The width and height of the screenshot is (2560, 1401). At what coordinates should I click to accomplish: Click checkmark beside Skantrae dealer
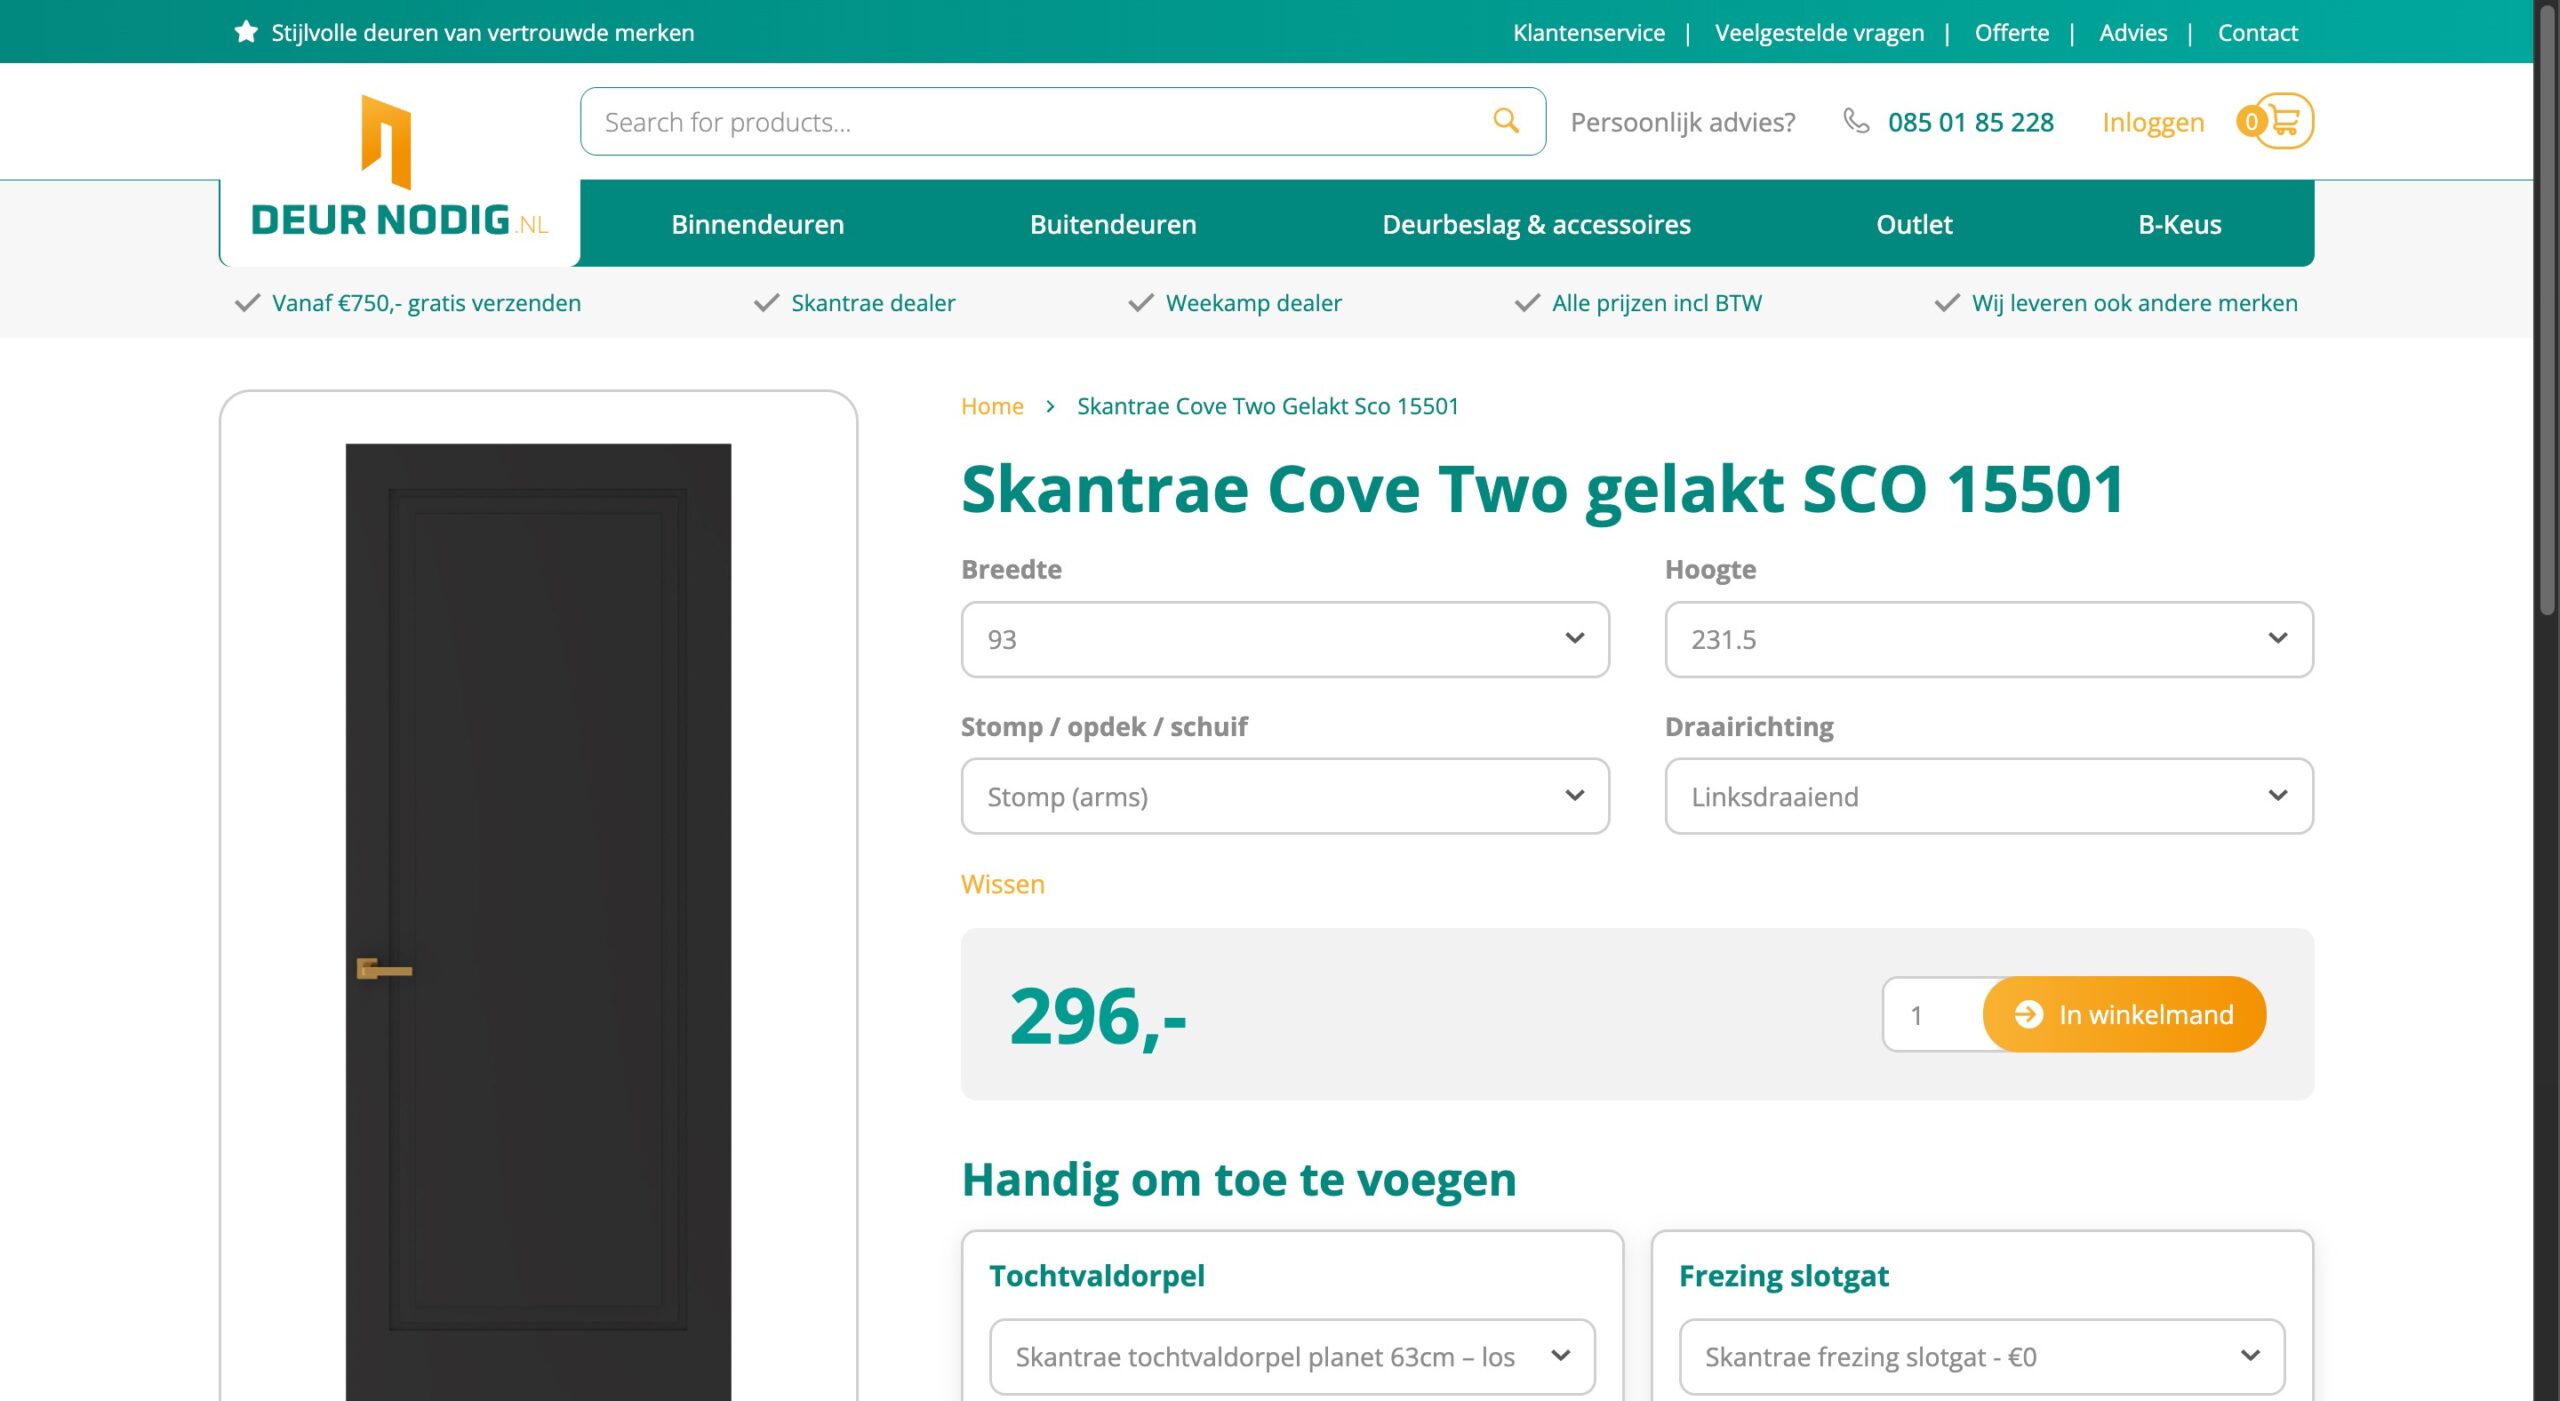766,303
